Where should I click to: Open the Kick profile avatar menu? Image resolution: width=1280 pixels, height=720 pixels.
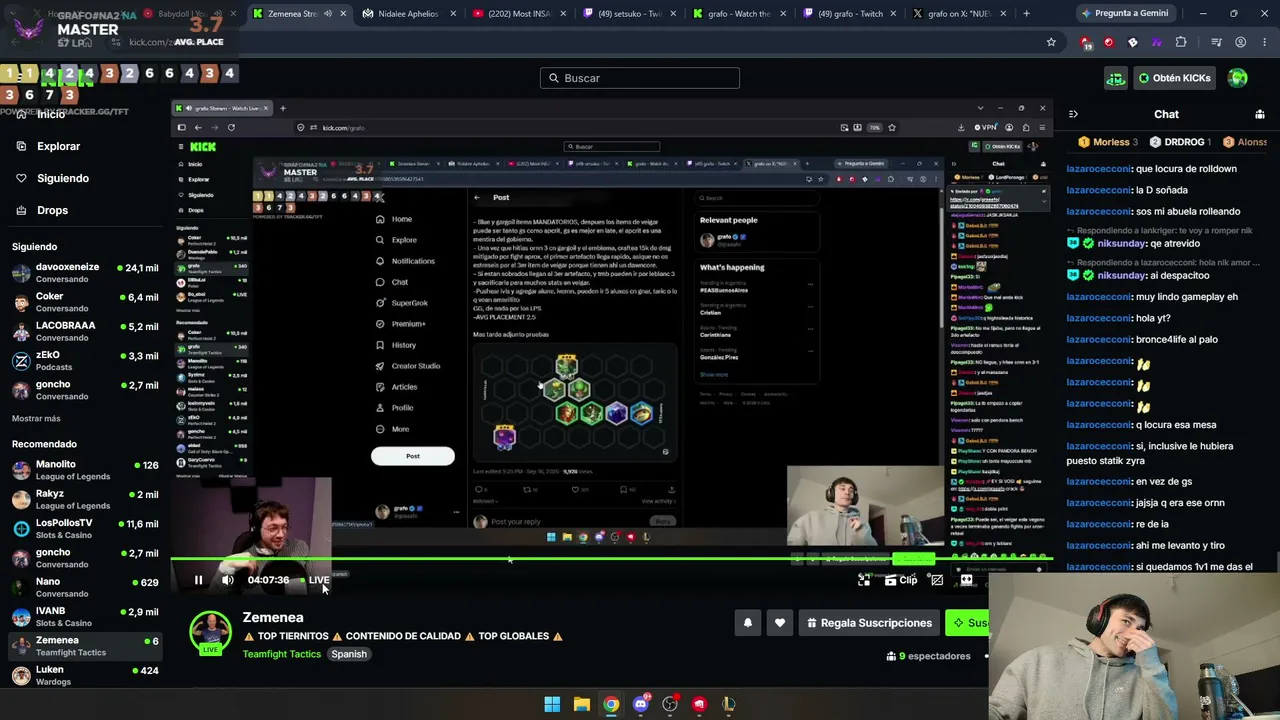point(1238,78)
